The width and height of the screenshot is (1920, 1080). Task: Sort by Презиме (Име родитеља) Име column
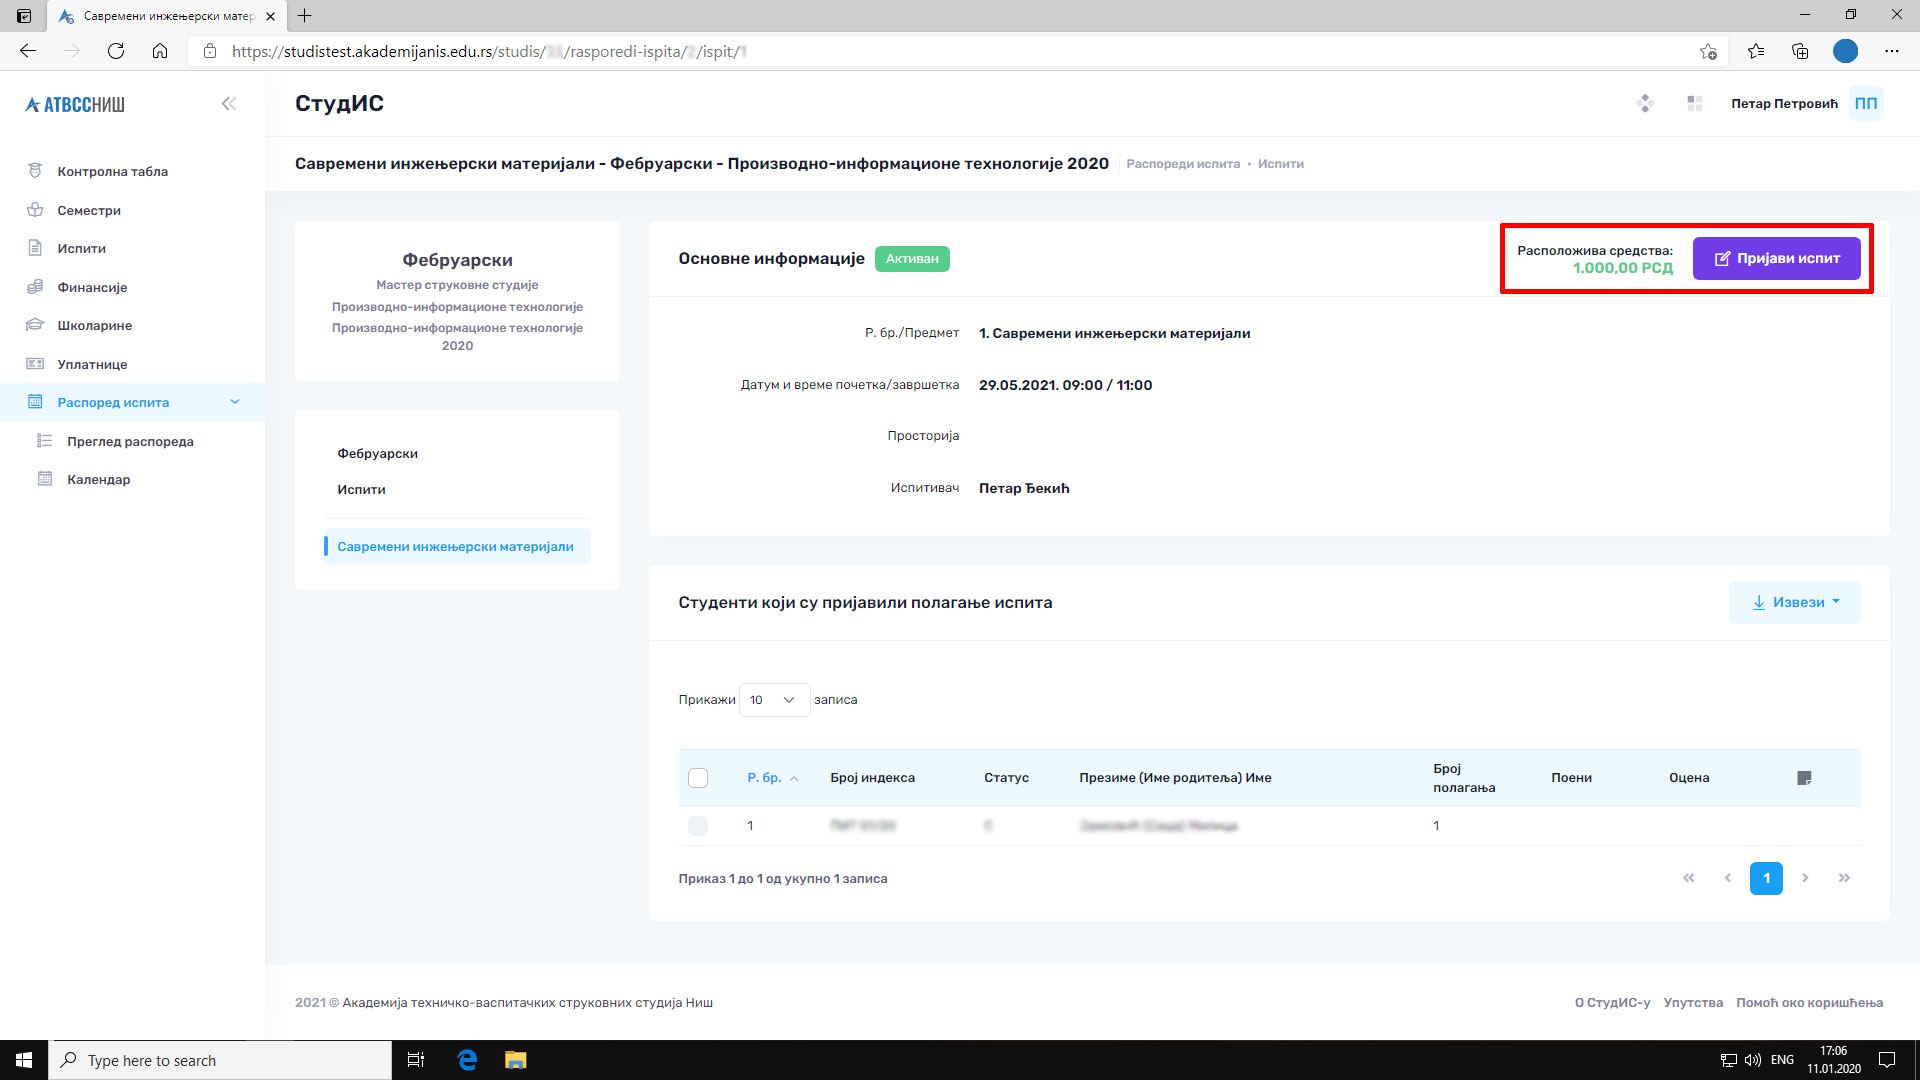coord(1175,778)
